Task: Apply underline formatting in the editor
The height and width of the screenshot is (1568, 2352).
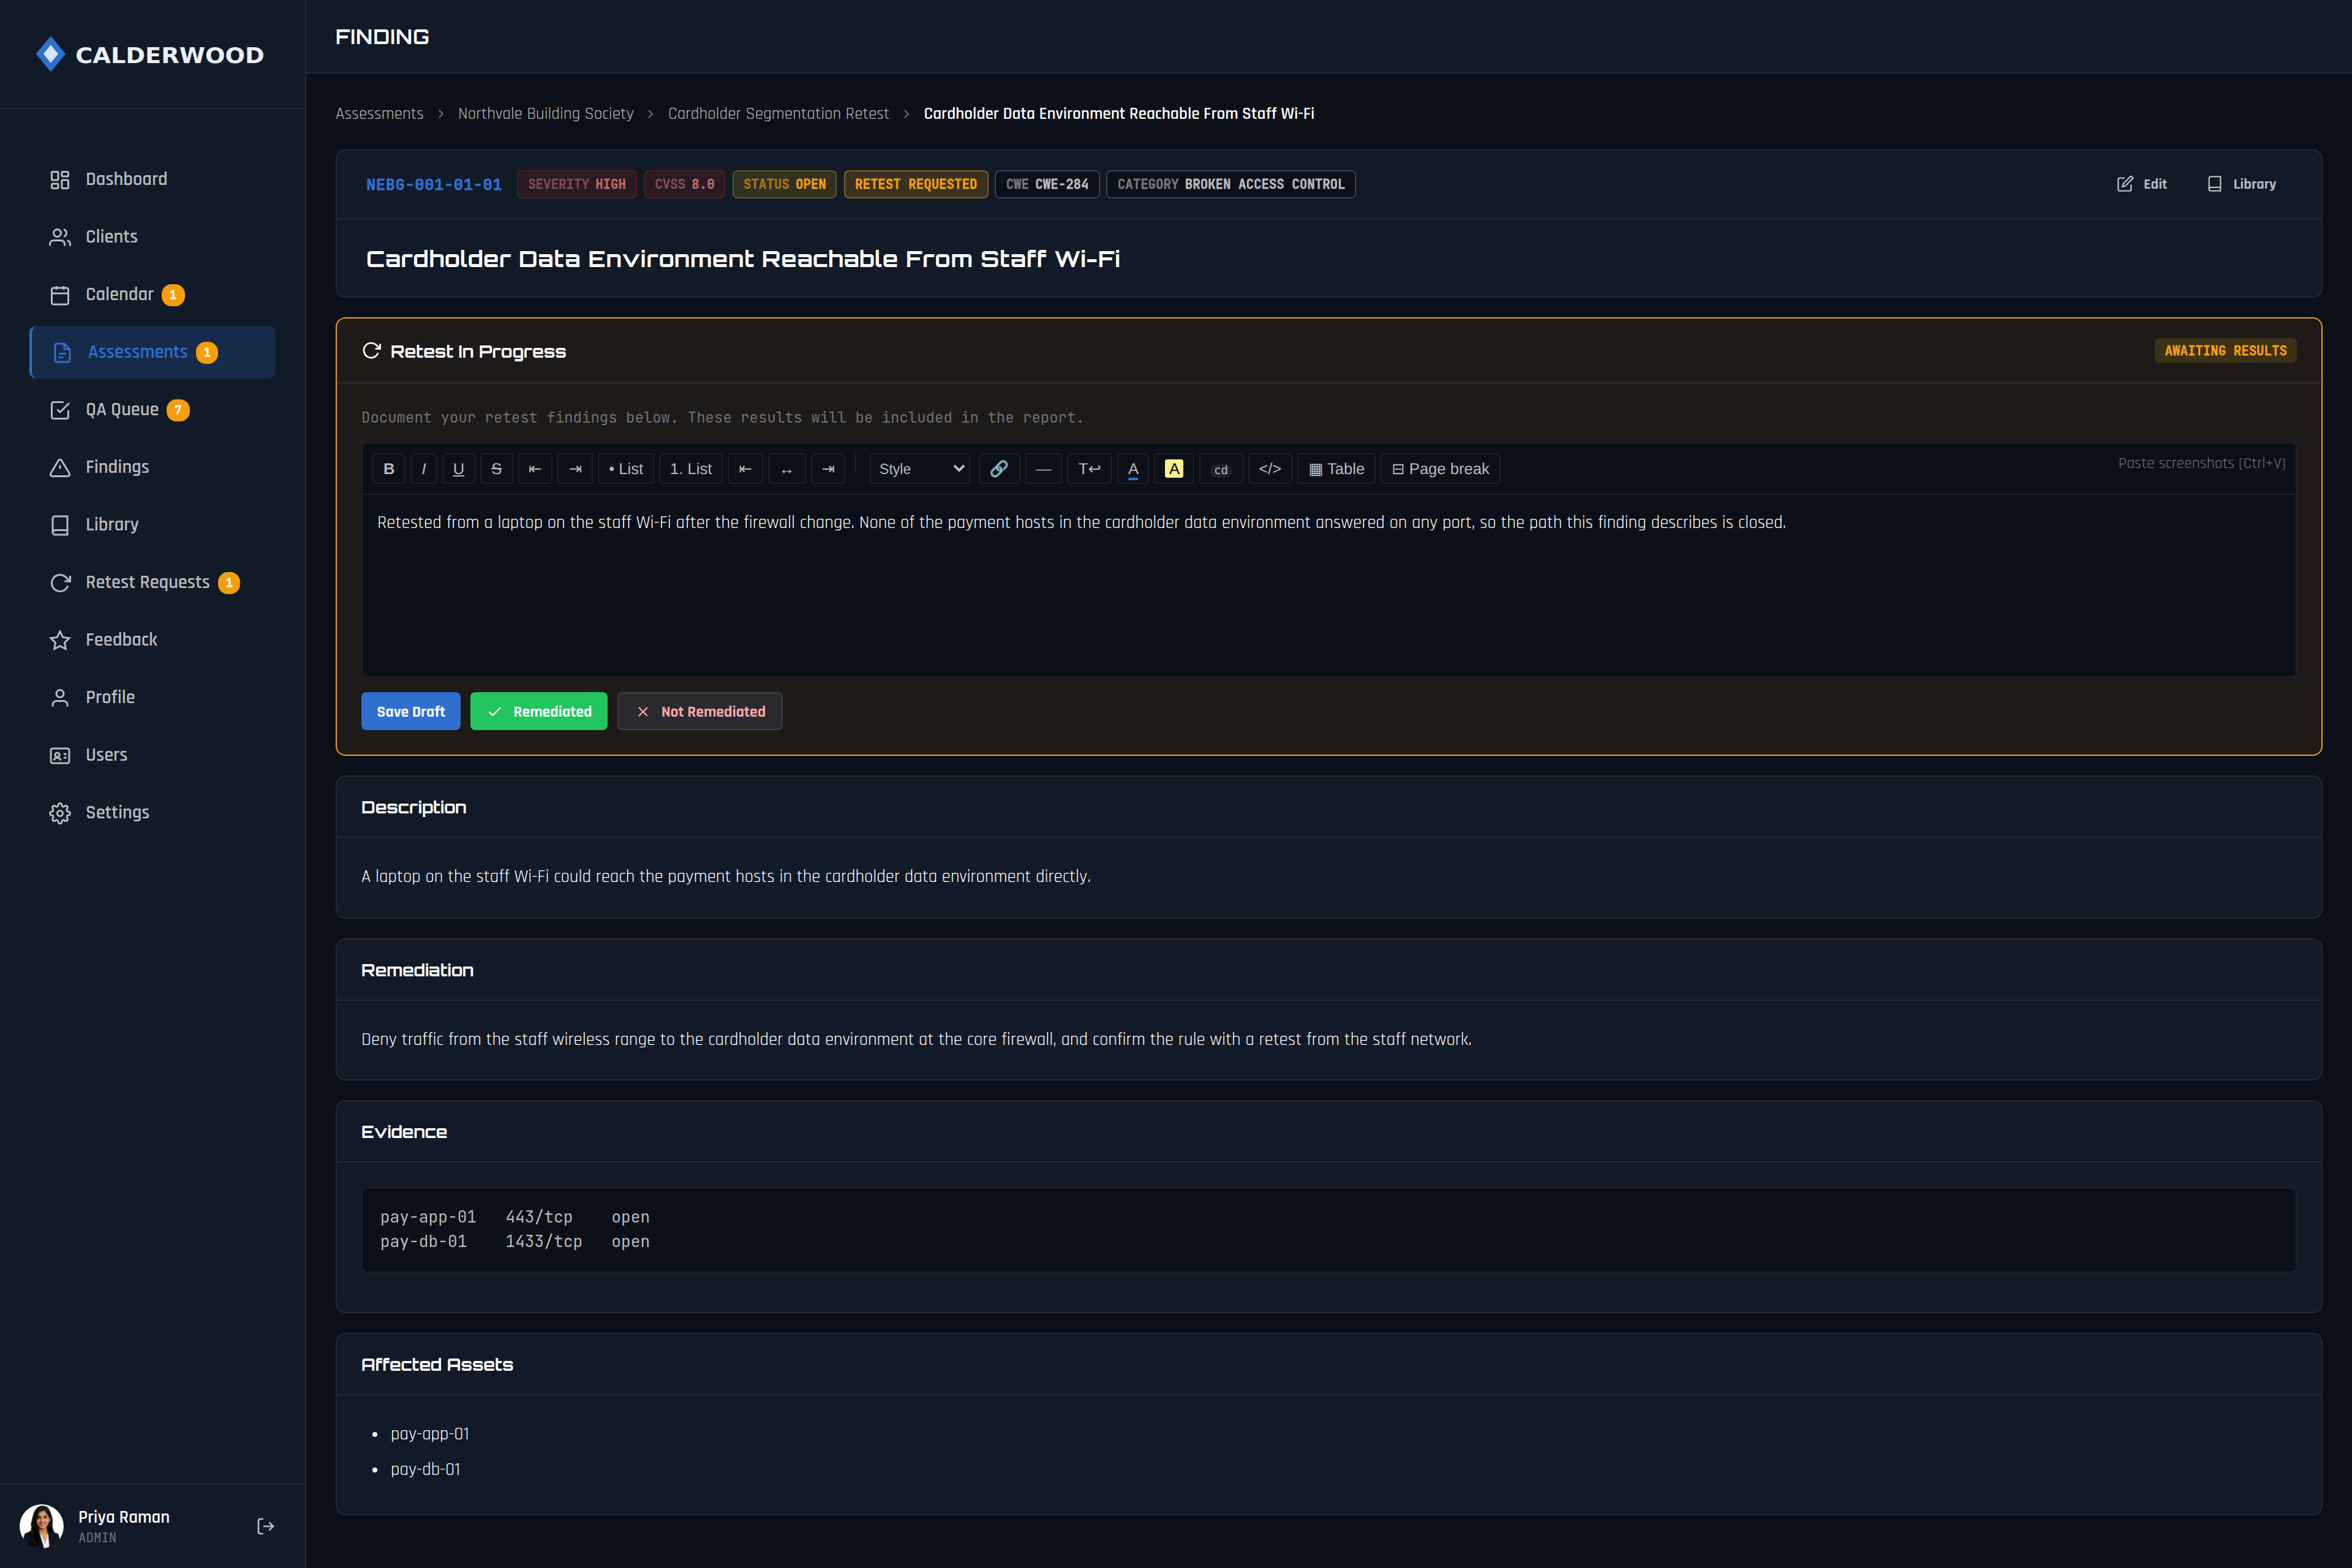Action: (x=458, y=469)
